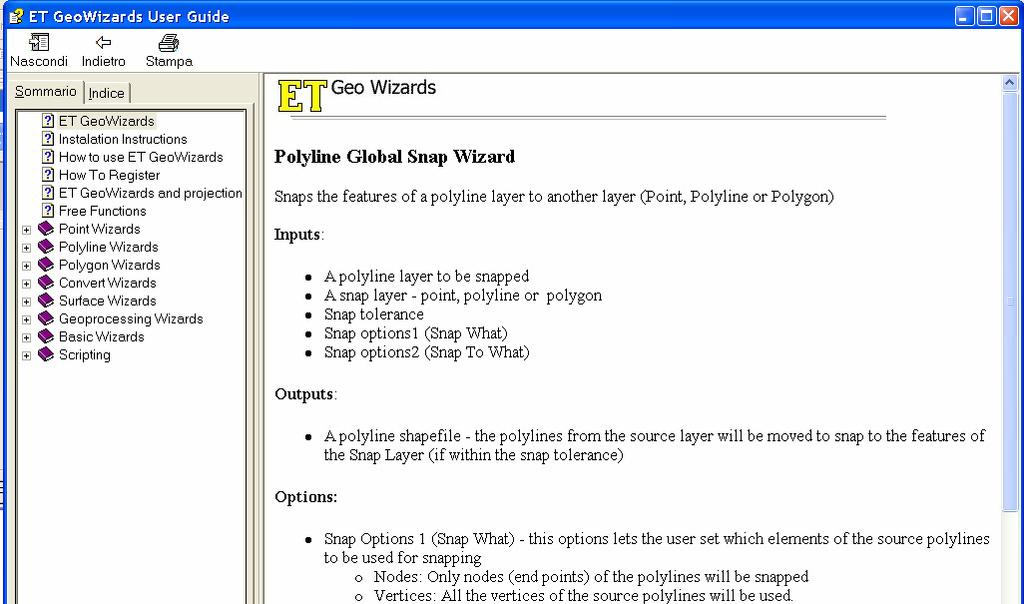Click the Instalation Instructions page icon
This screenshot has height=604, width=1024.
(48, 138)
